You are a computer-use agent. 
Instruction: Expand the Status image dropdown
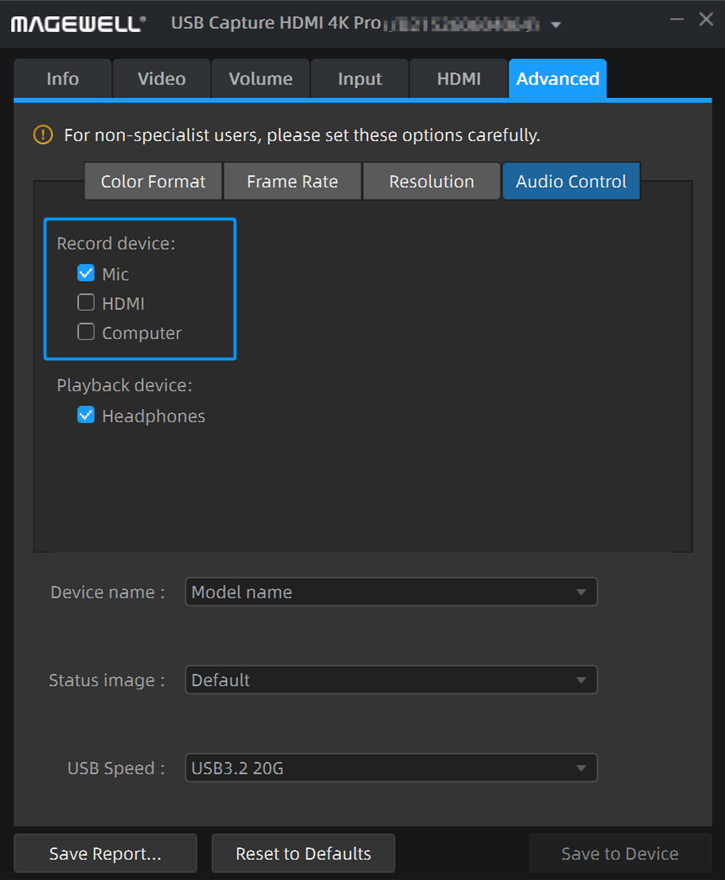tap(391, 680)
